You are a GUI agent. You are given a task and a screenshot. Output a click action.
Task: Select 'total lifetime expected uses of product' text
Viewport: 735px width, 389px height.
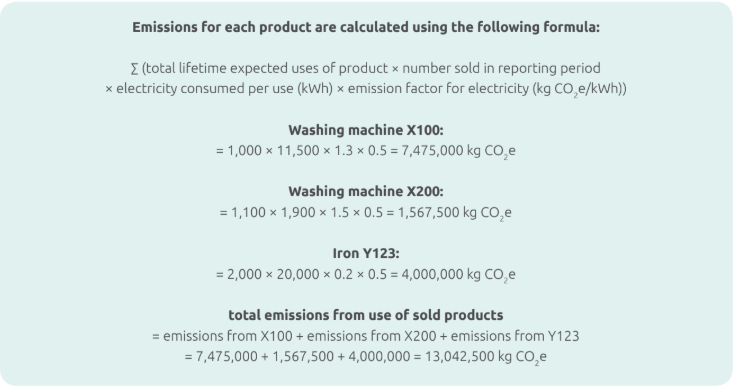point(267,68)
